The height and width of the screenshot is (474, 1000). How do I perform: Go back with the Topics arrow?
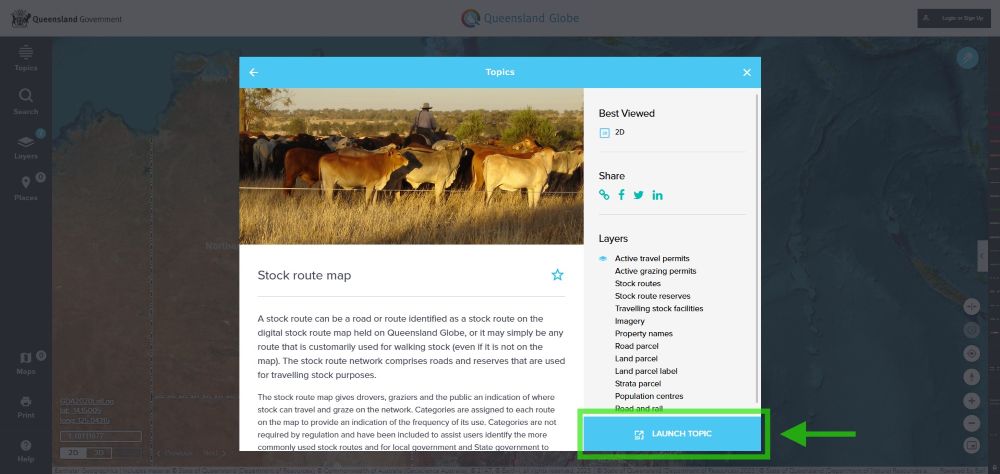pyautogui.click(x=253, y=72)
